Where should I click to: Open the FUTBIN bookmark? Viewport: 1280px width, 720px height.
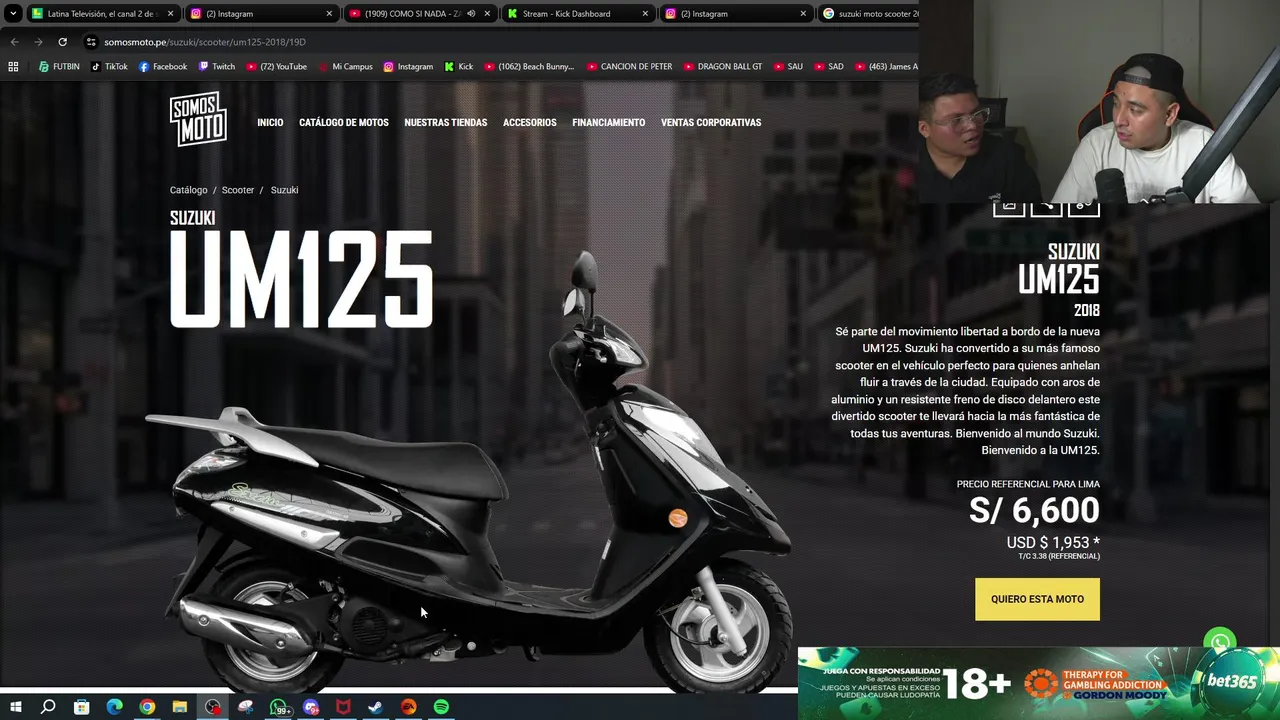tap(59, 67)
